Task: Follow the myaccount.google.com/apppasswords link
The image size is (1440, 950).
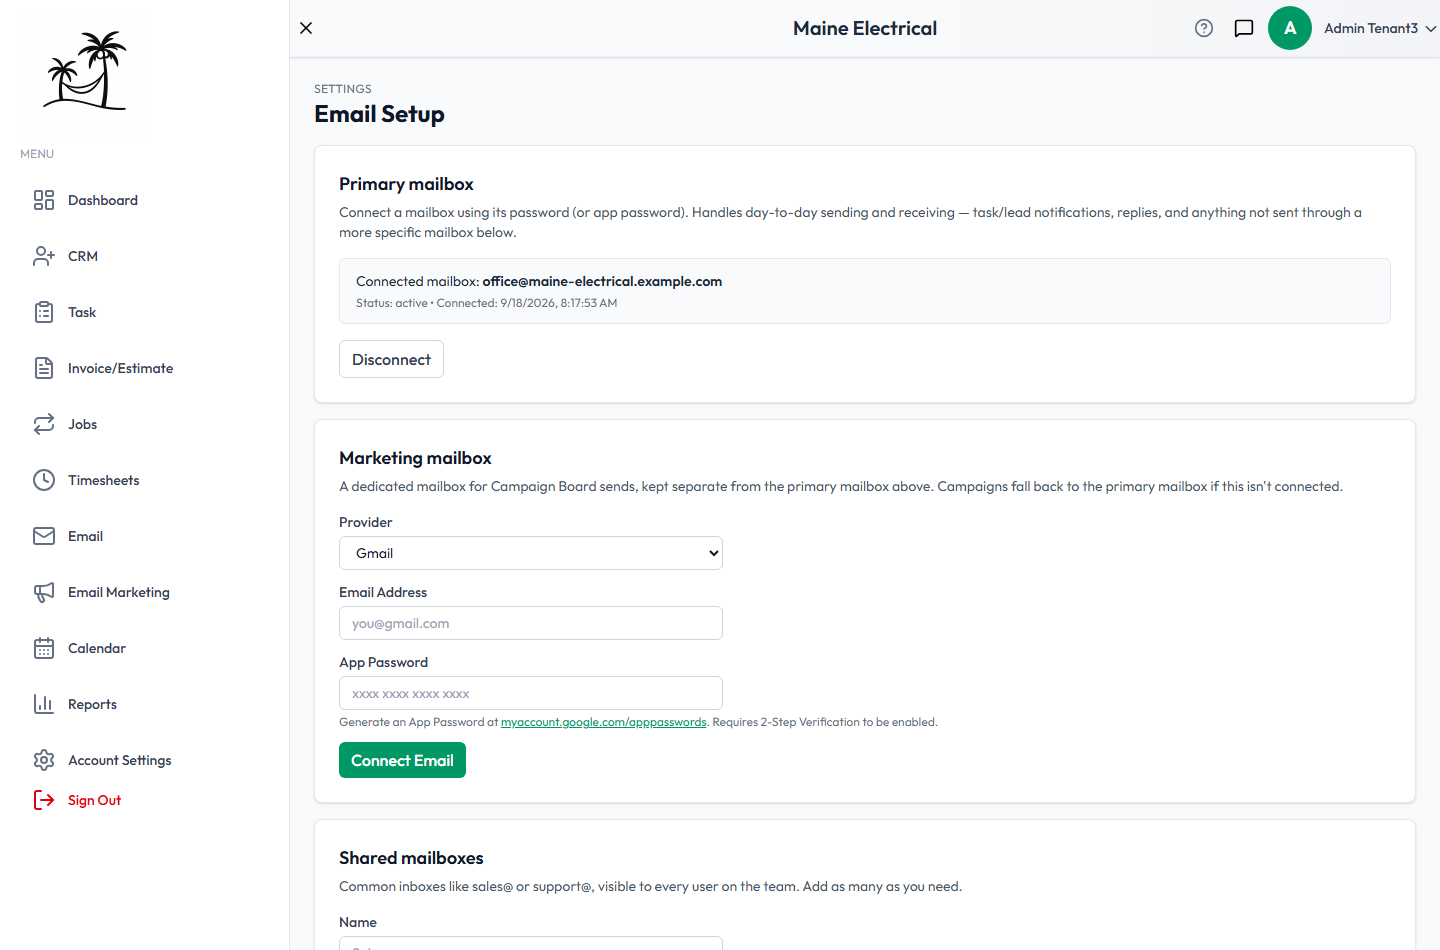Action: click(604, 722)
